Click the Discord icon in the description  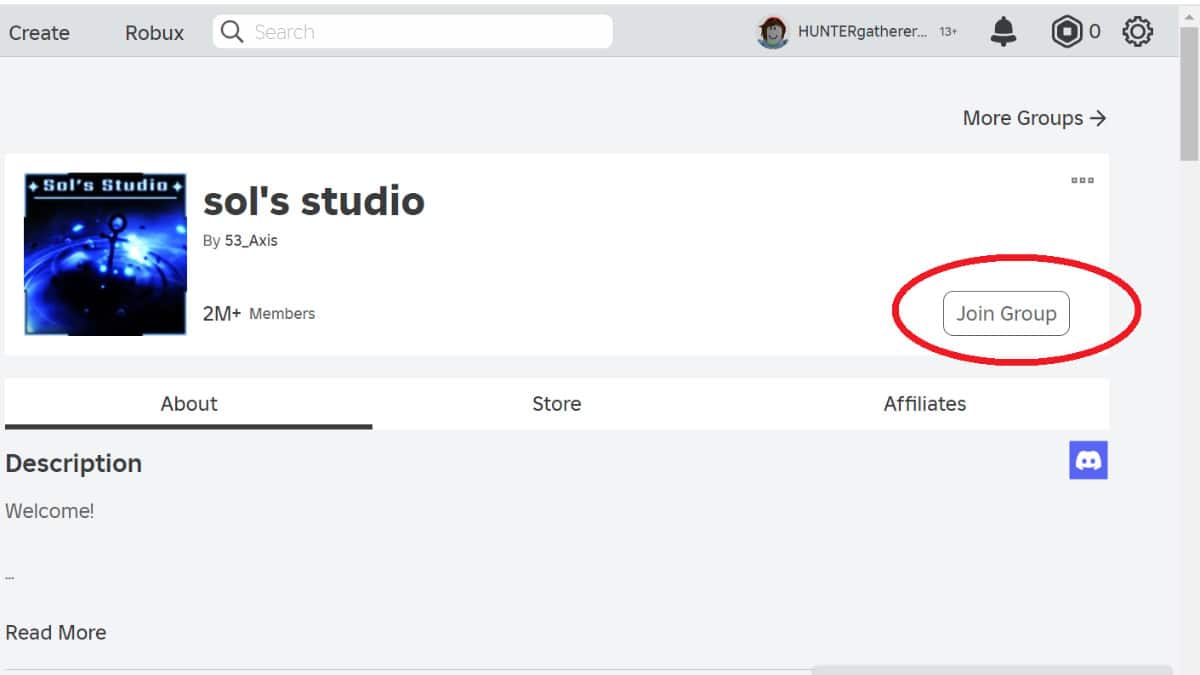click(x=1088, y=460)
